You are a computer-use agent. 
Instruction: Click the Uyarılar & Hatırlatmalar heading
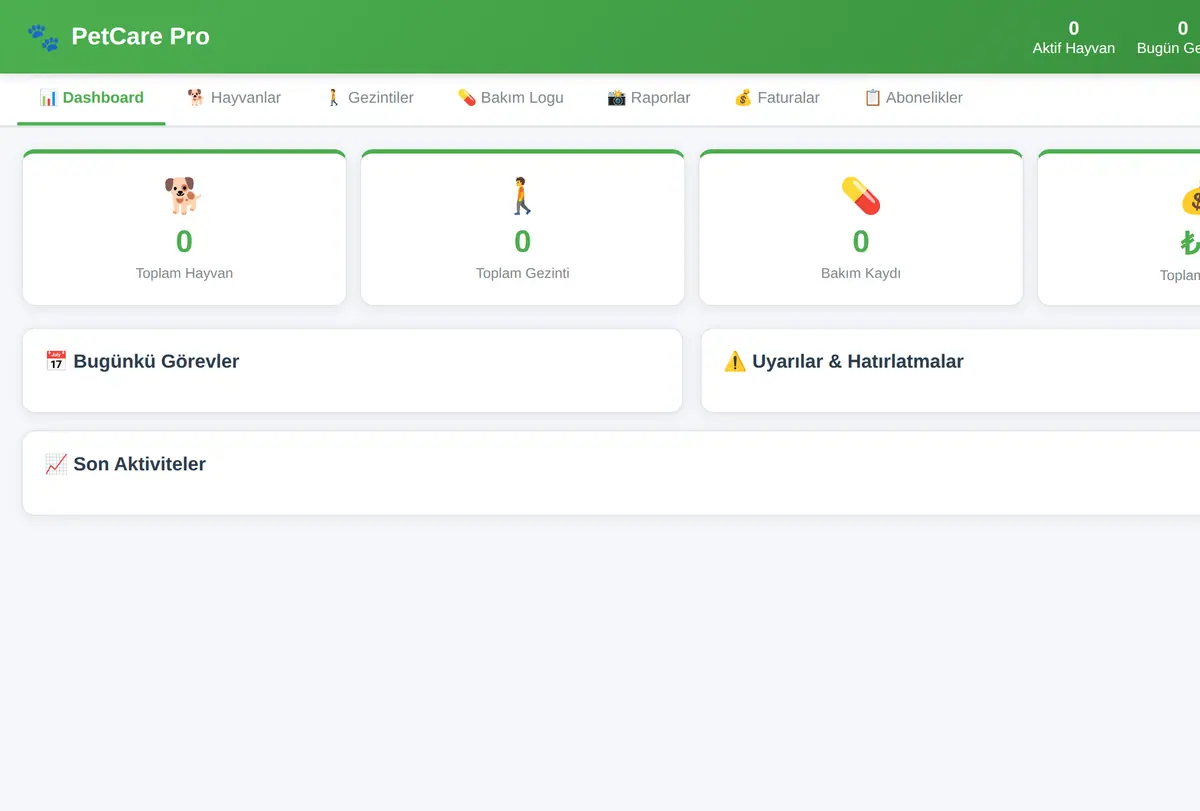pos(857,361)
